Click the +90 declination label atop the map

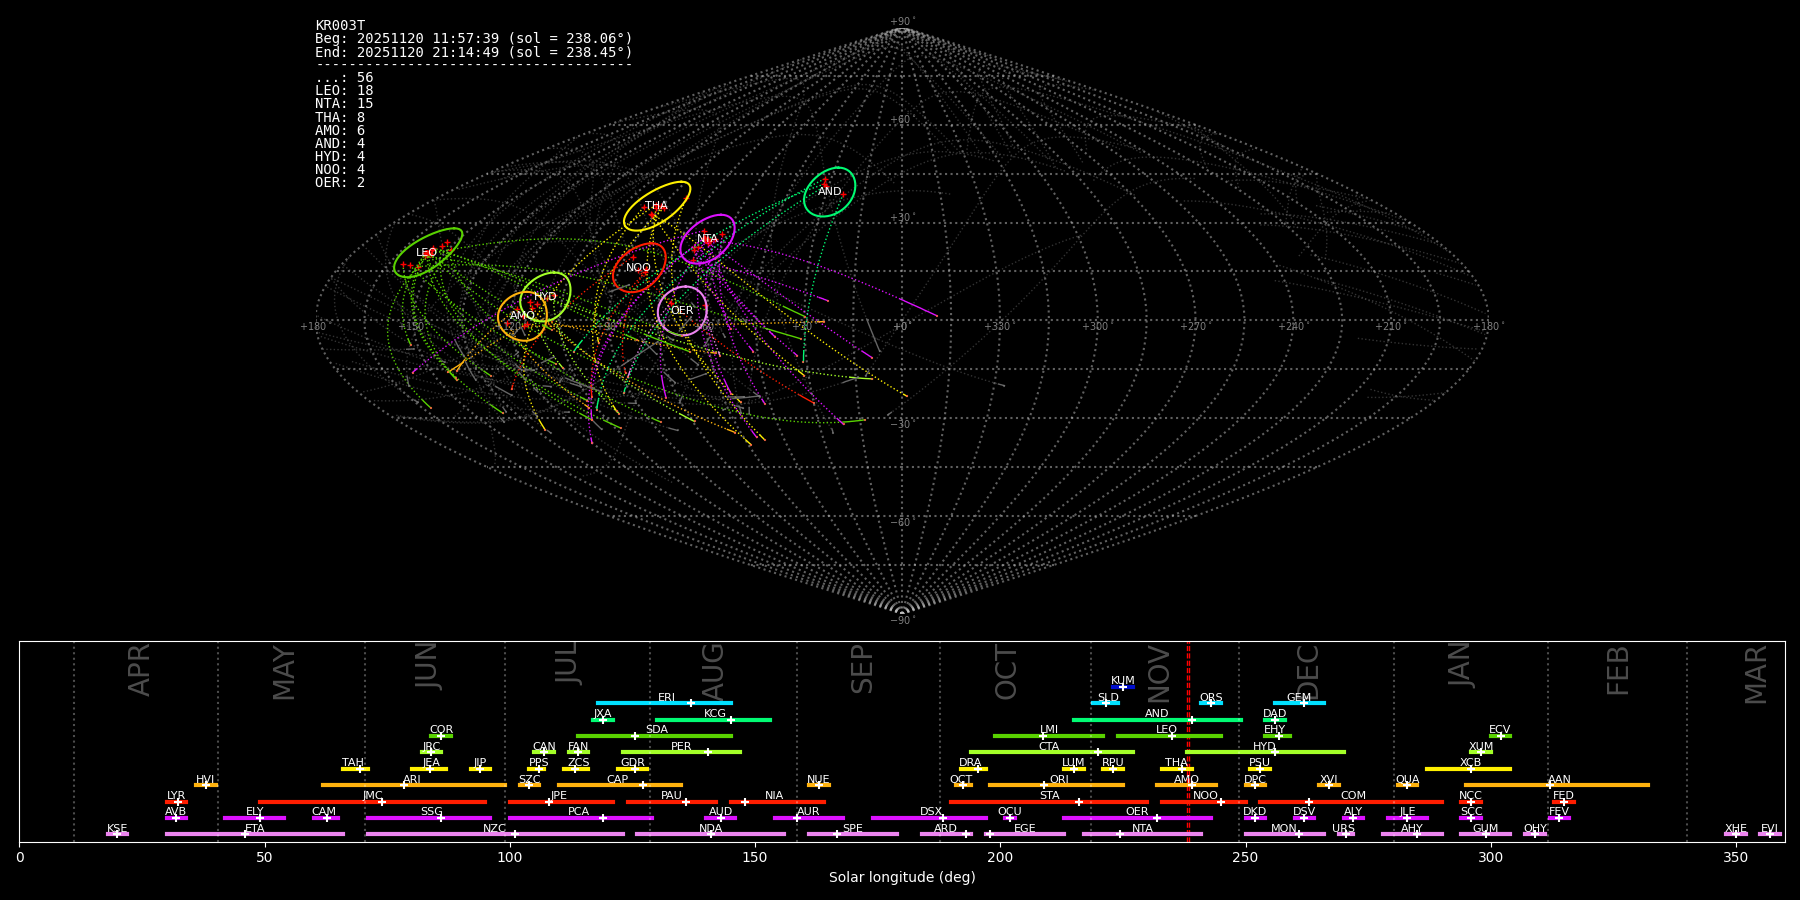click(902, 22)
